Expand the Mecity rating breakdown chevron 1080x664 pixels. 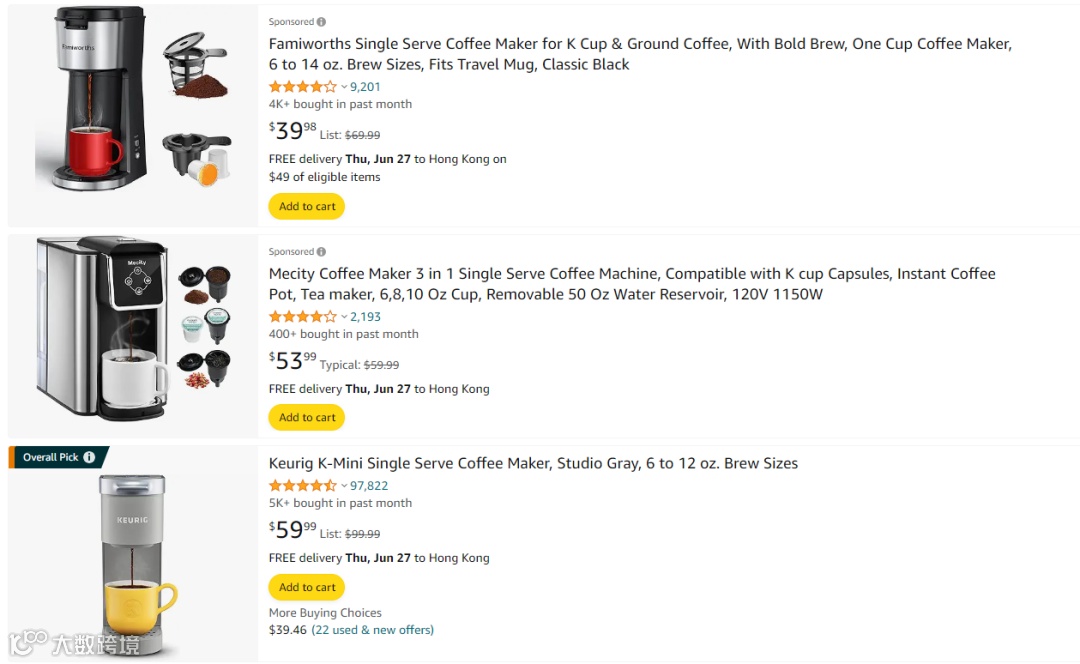[344, 317]
